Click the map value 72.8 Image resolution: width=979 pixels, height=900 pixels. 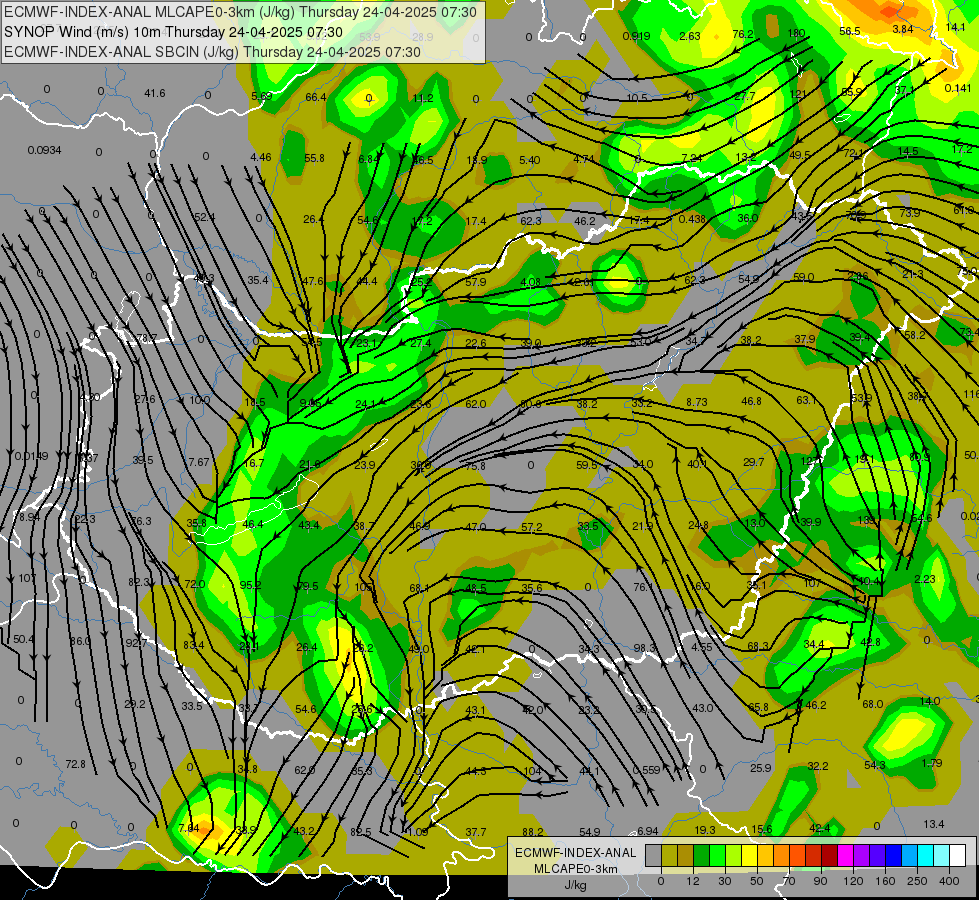point(76,764)
